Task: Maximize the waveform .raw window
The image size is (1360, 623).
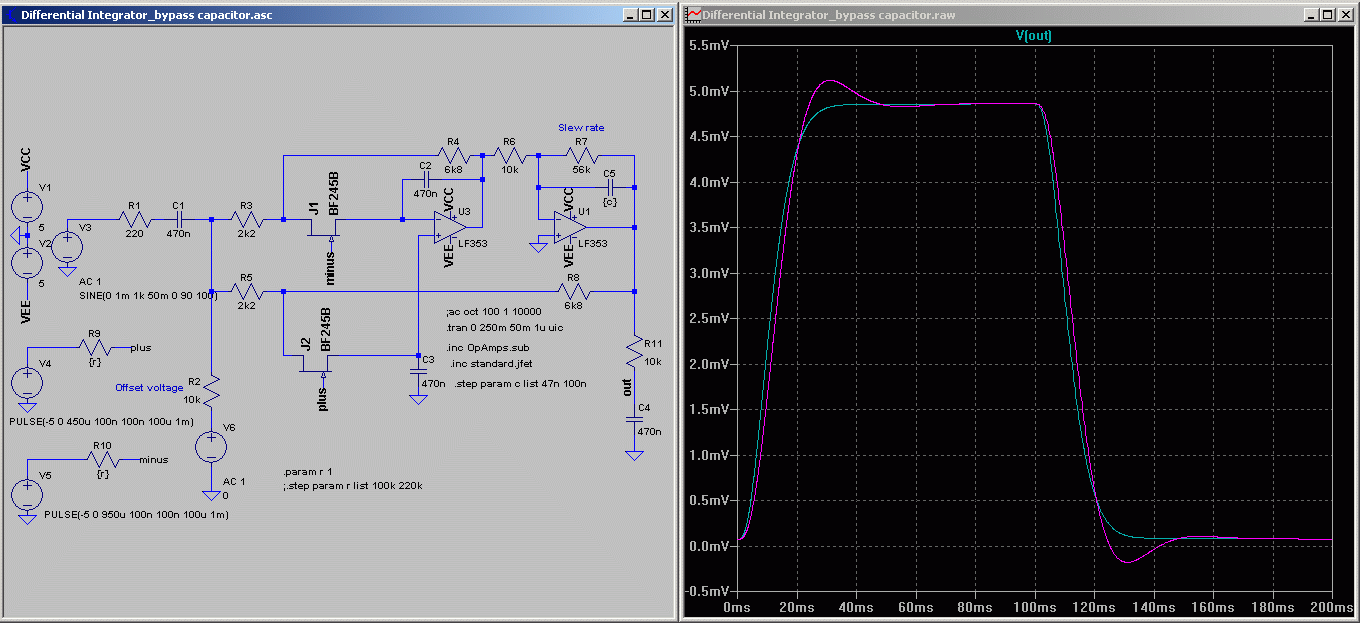Action: coord(1326,15)
